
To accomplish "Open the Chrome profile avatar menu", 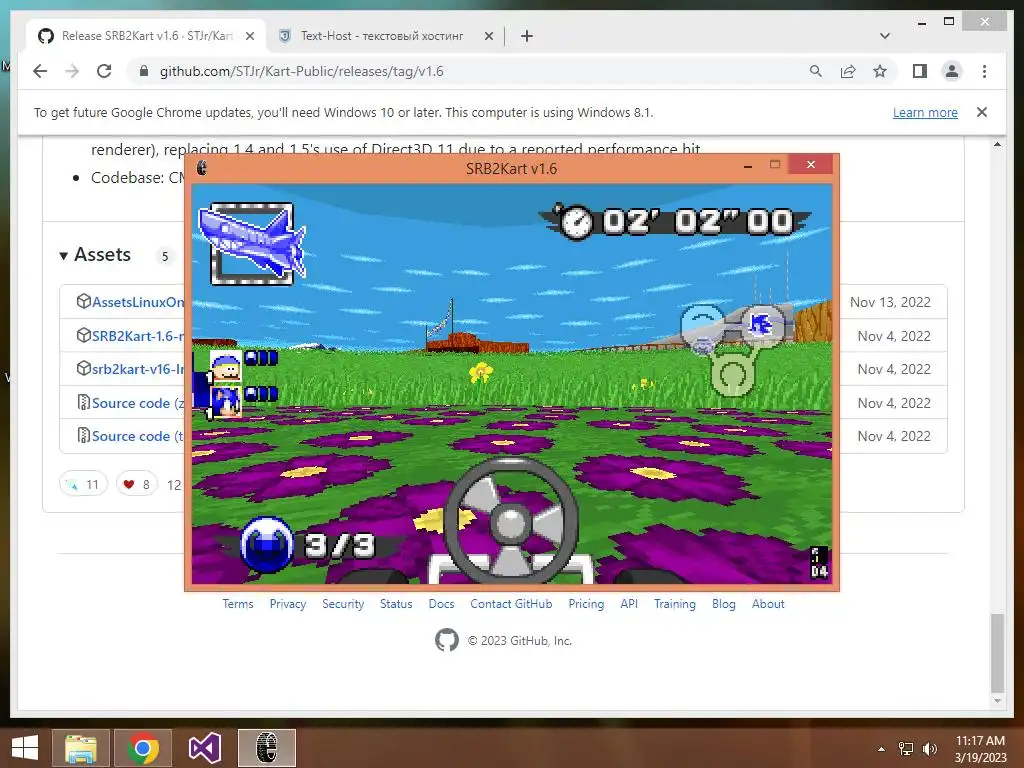I will 952,71.
